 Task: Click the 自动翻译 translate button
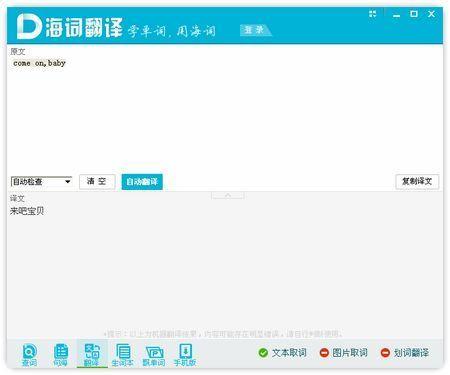point(142,182)
